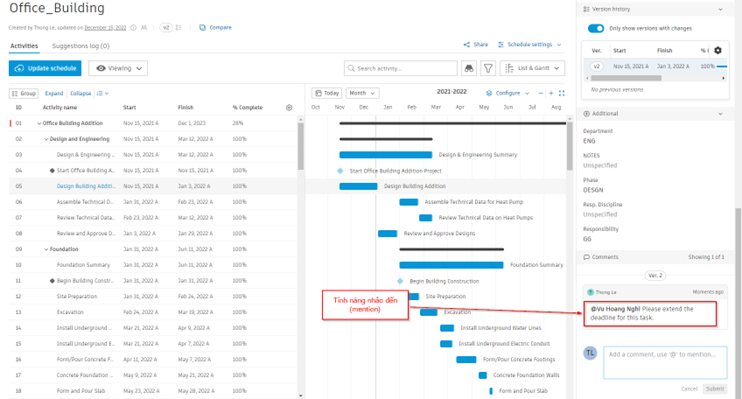
Task: Click the Group button
Action: tap(24, 93)
